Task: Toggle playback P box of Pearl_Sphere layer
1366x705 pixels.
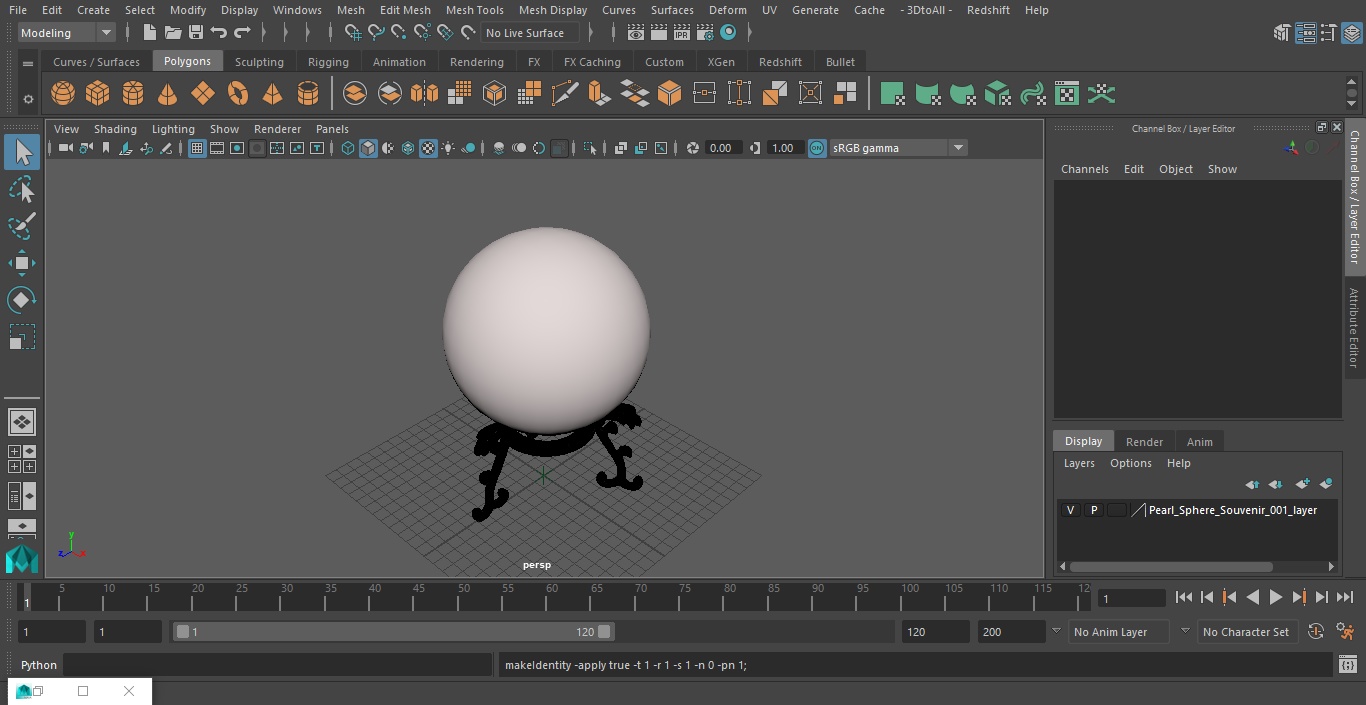Action: tap(1094, 510)
